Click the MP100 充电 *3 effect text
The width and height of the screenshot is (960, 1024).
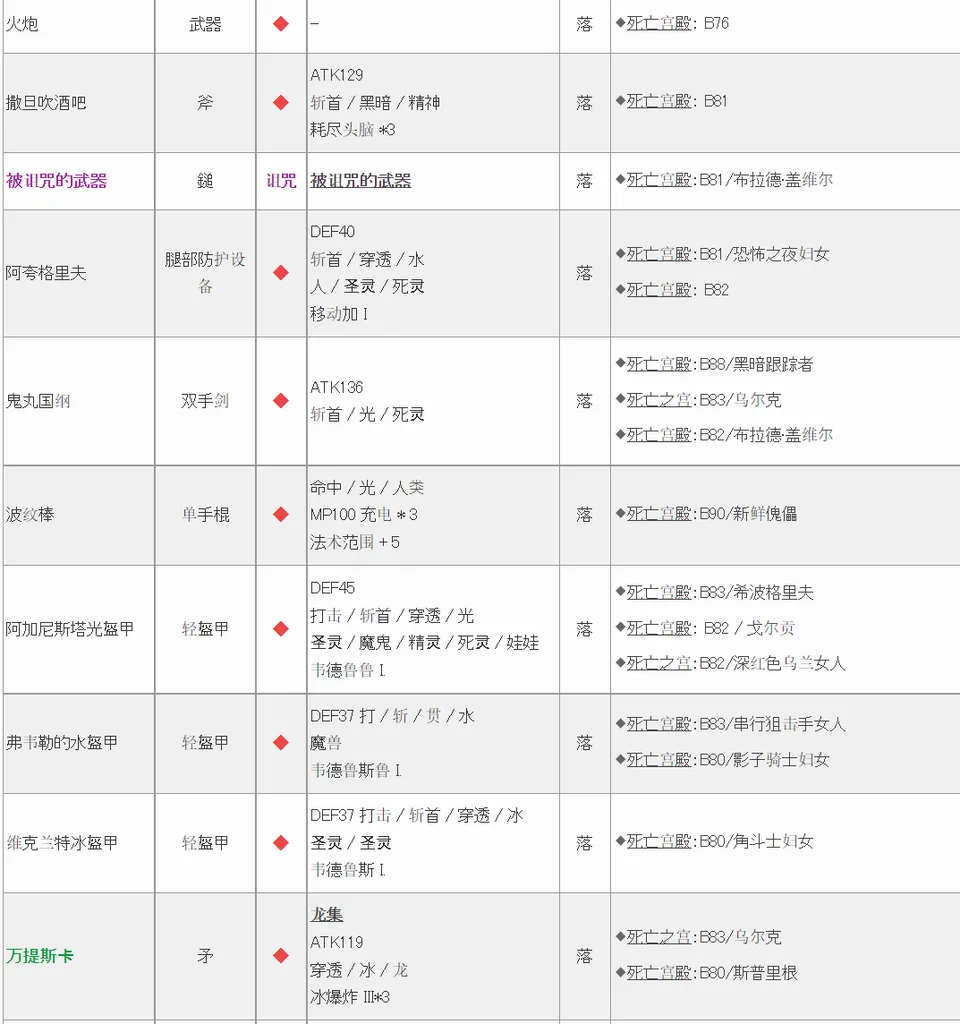pos(364,515)
